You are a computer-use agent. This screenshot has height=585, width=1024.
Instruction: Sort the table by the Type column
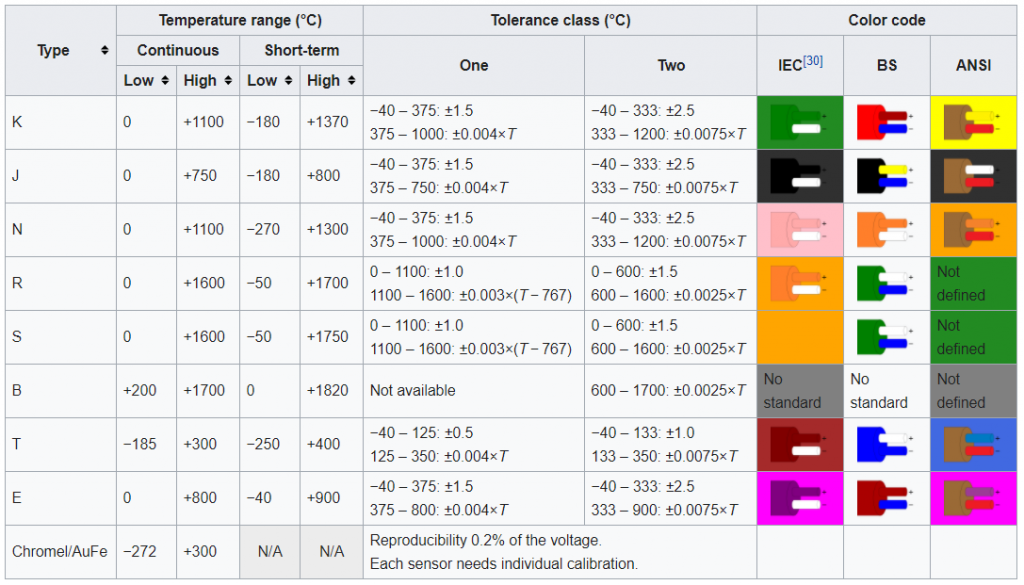click(x=104, y=51)
